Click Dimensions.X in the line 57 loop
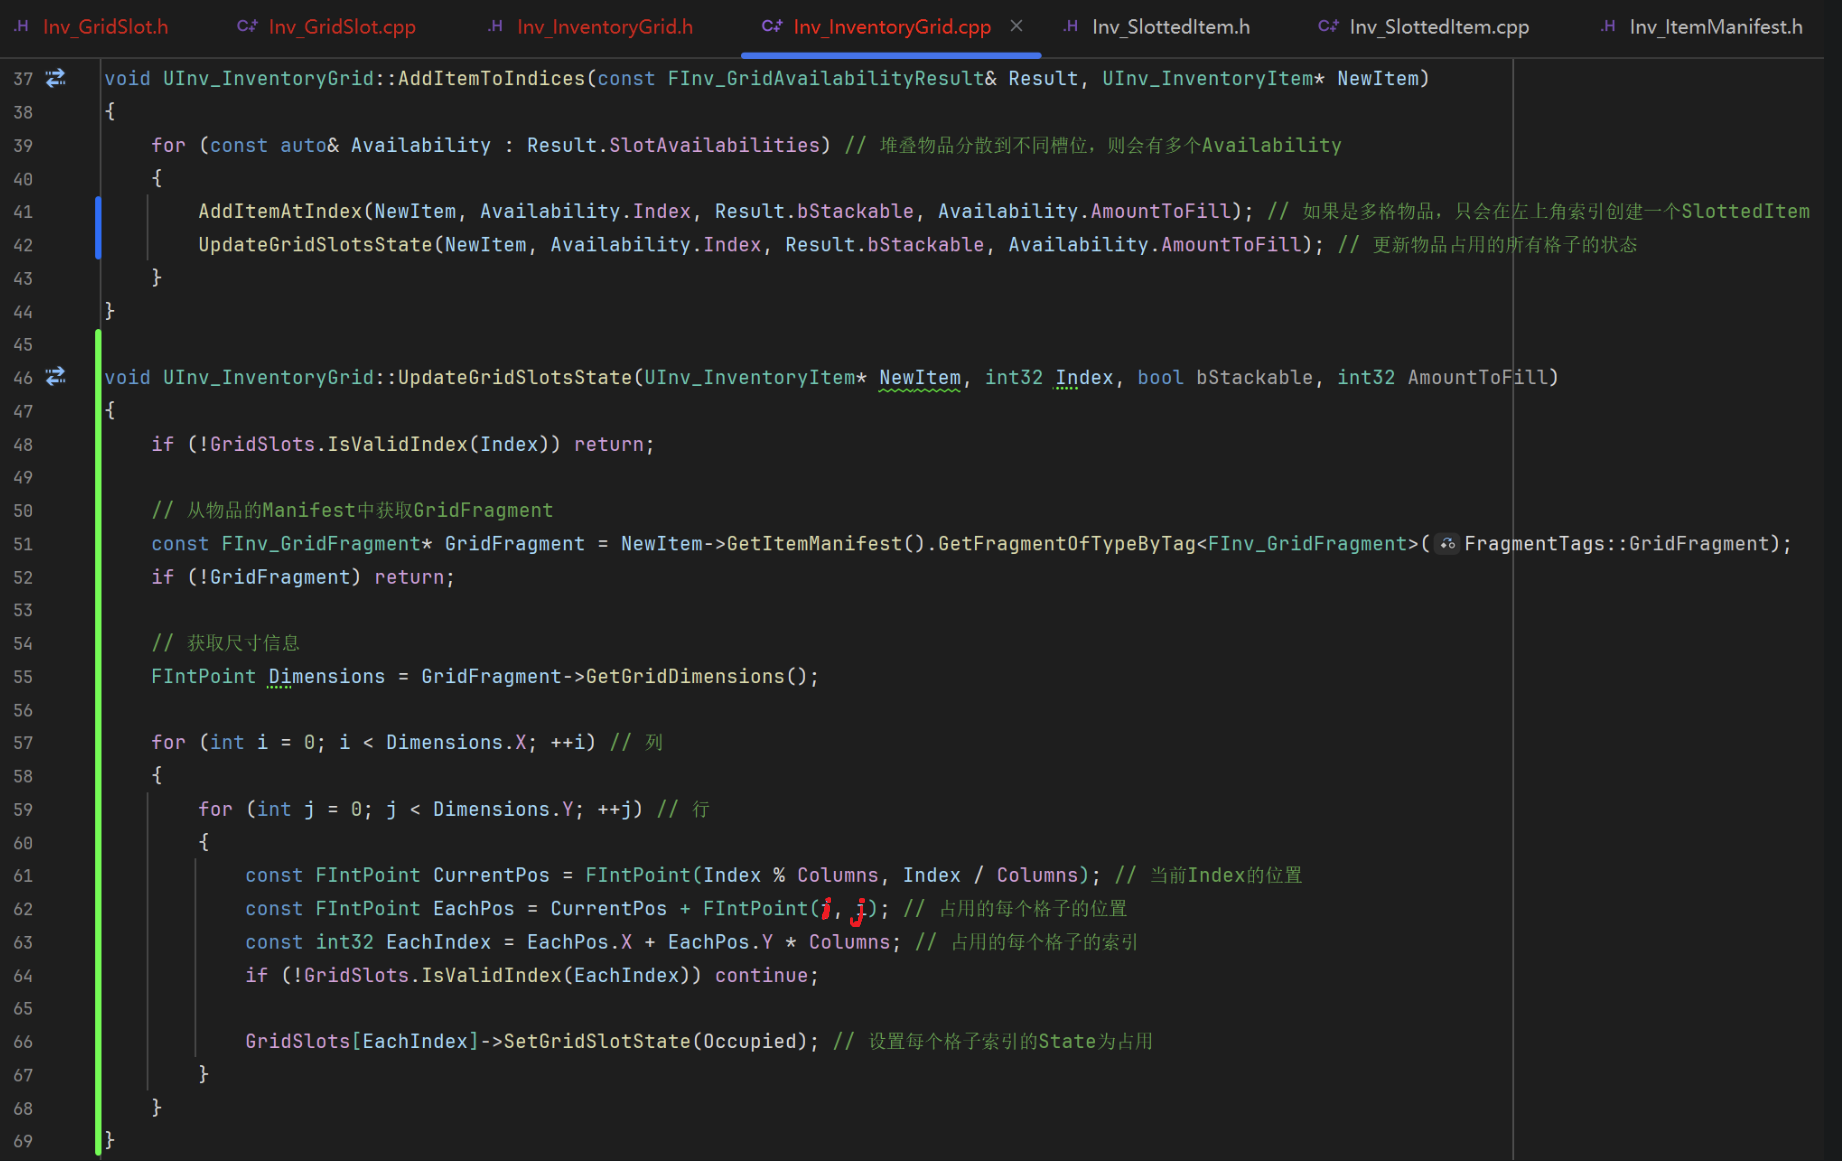This screenshot has width=1842, height=1161. click(x=456, y=743)
